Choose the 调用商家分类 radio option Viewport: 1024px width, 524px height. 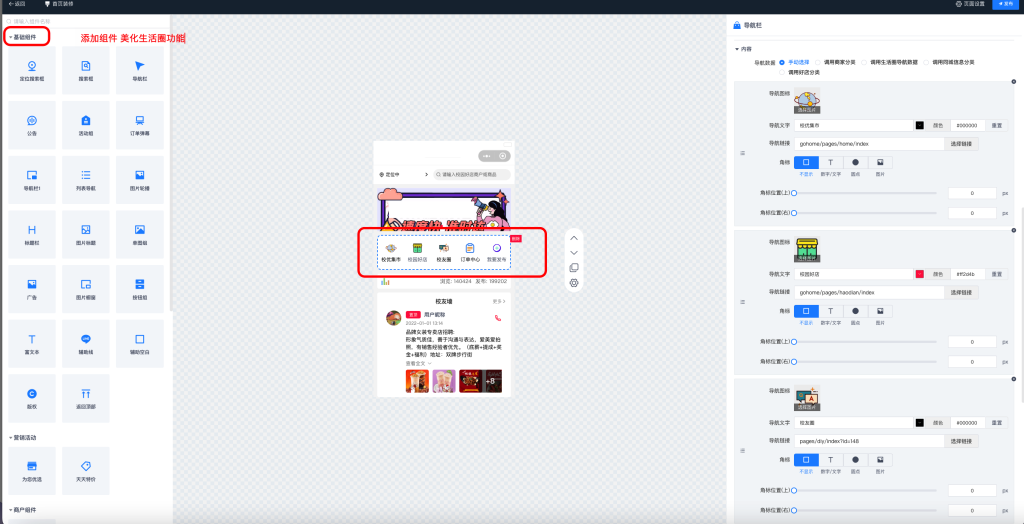[x=818, y=62]
